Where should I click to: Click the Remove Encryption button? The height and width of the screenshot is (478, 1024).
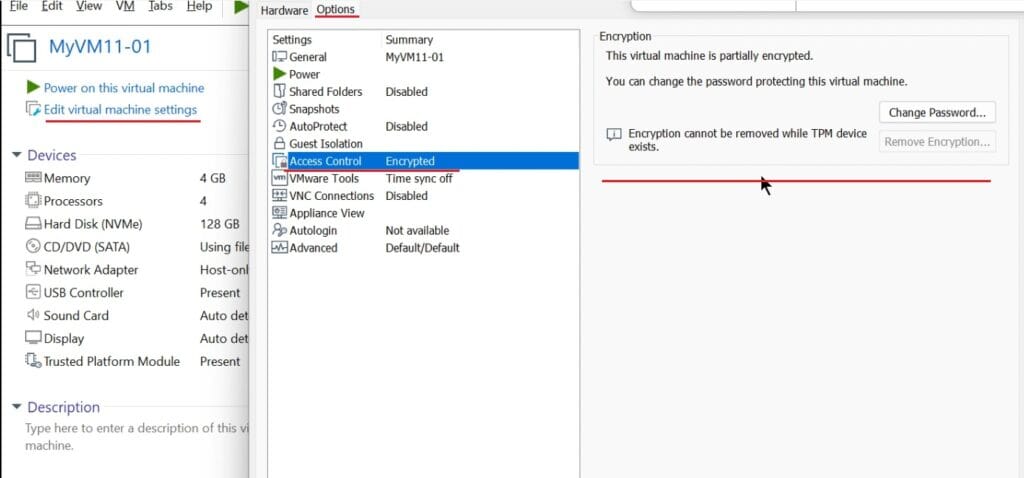pyautogui.click(x=937, y=142)
